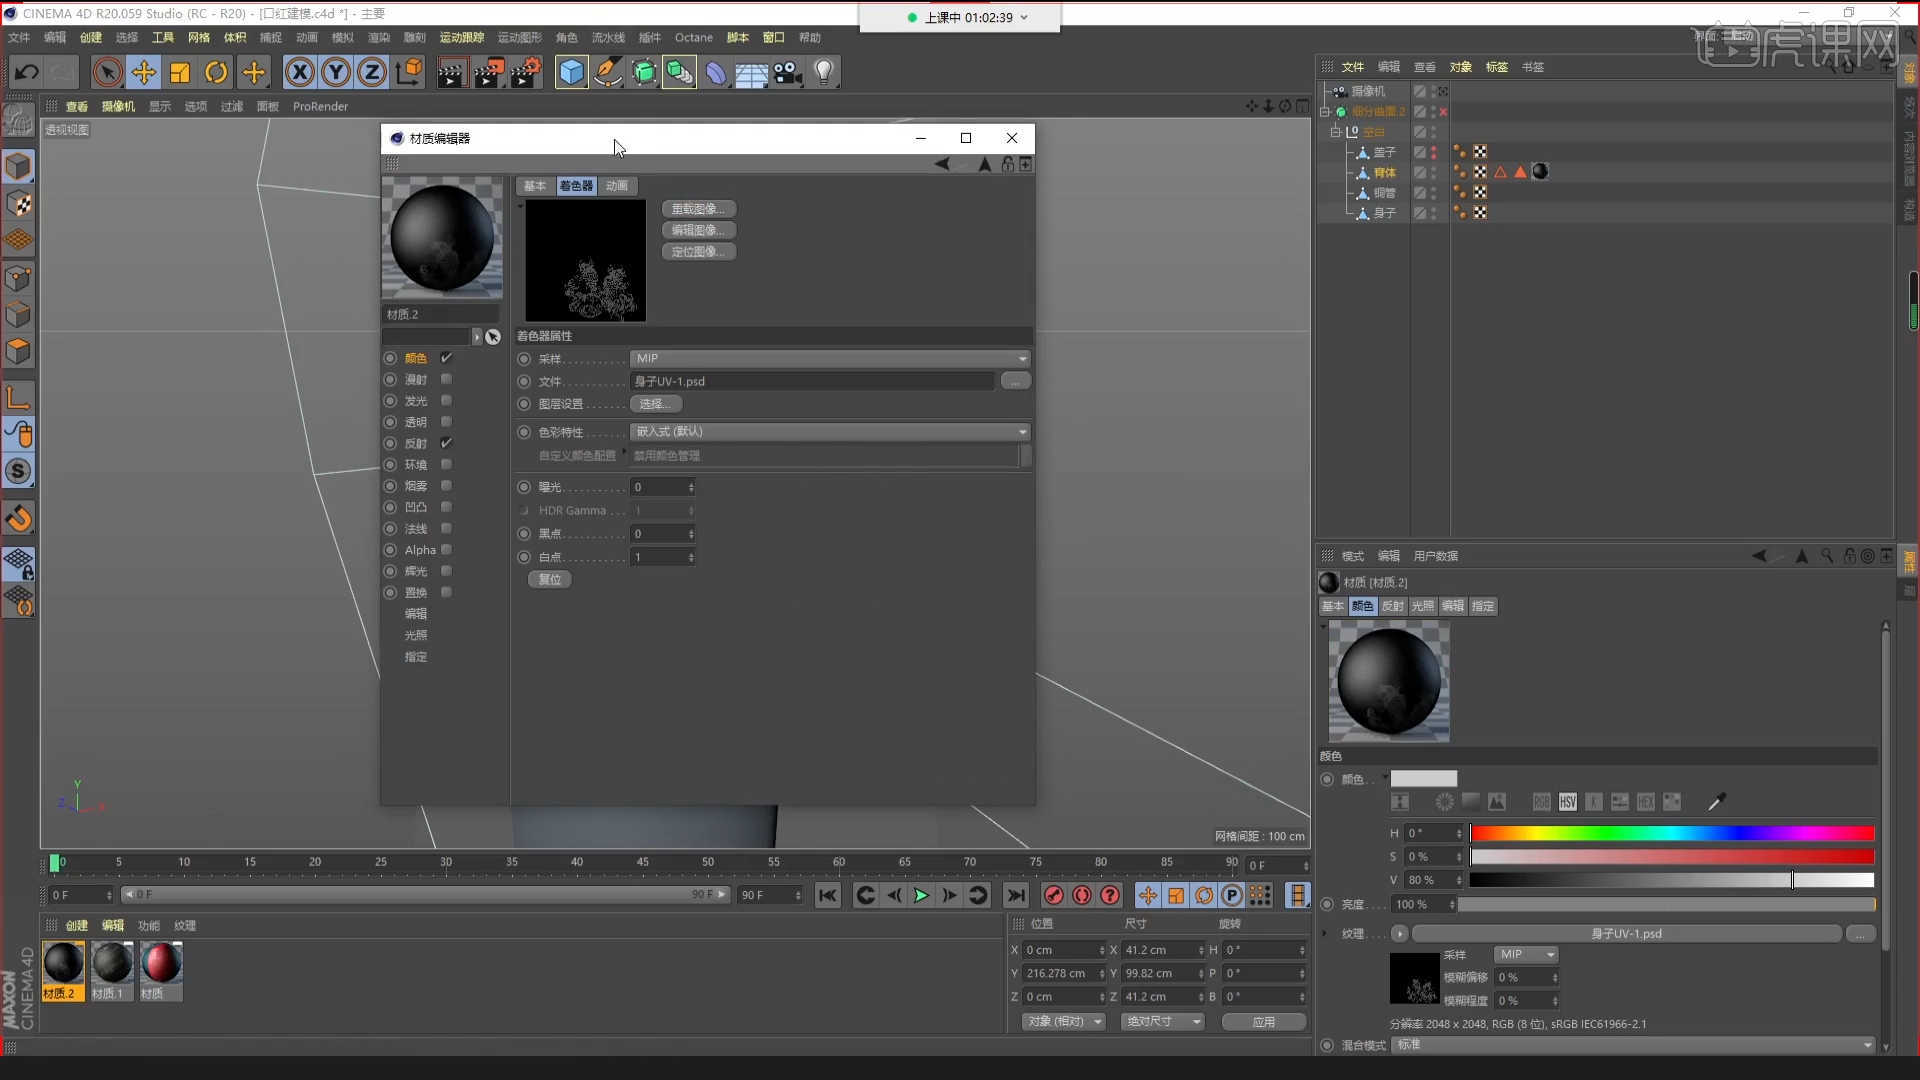Click the Texture mode checker icon
This screenshot has width=1920, height=1080.
(x=18, y=204)
